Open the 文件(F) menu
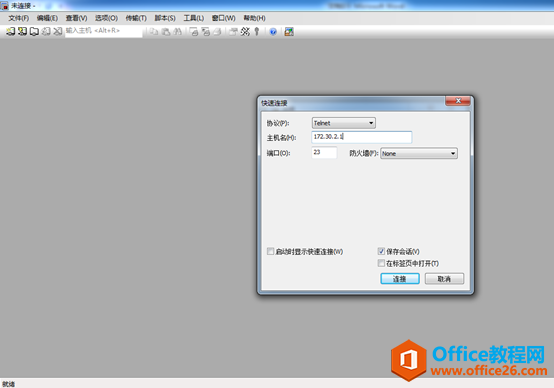Image resolution: width=554 pixels, height=388 pixels. pos(19,18)
